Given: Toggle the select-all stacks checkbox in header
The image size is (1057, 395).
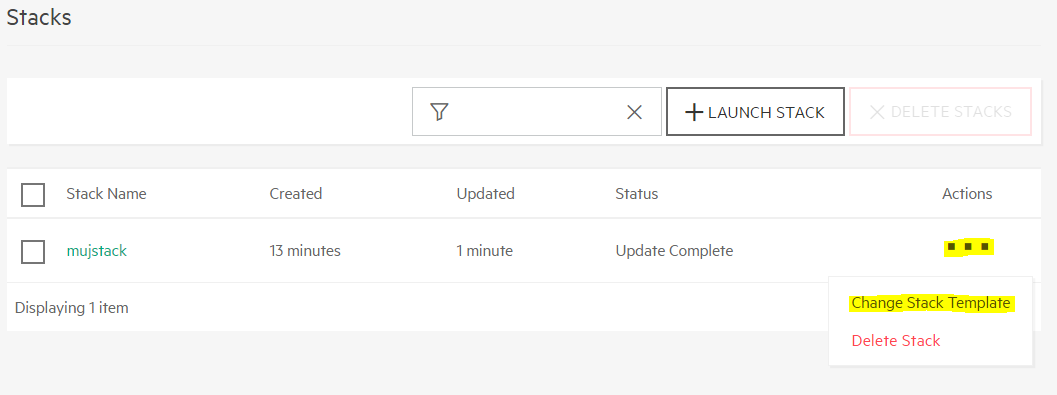Looking at the screenshot, I should pos(33,194).
